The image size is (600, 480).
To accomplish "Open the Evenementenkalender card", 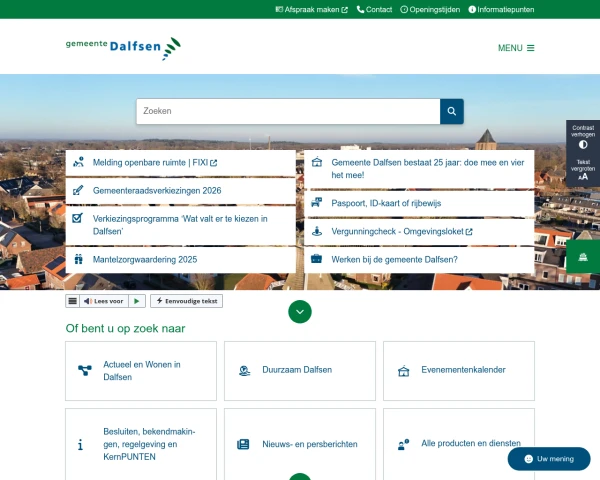I will [x=459, y=371].
